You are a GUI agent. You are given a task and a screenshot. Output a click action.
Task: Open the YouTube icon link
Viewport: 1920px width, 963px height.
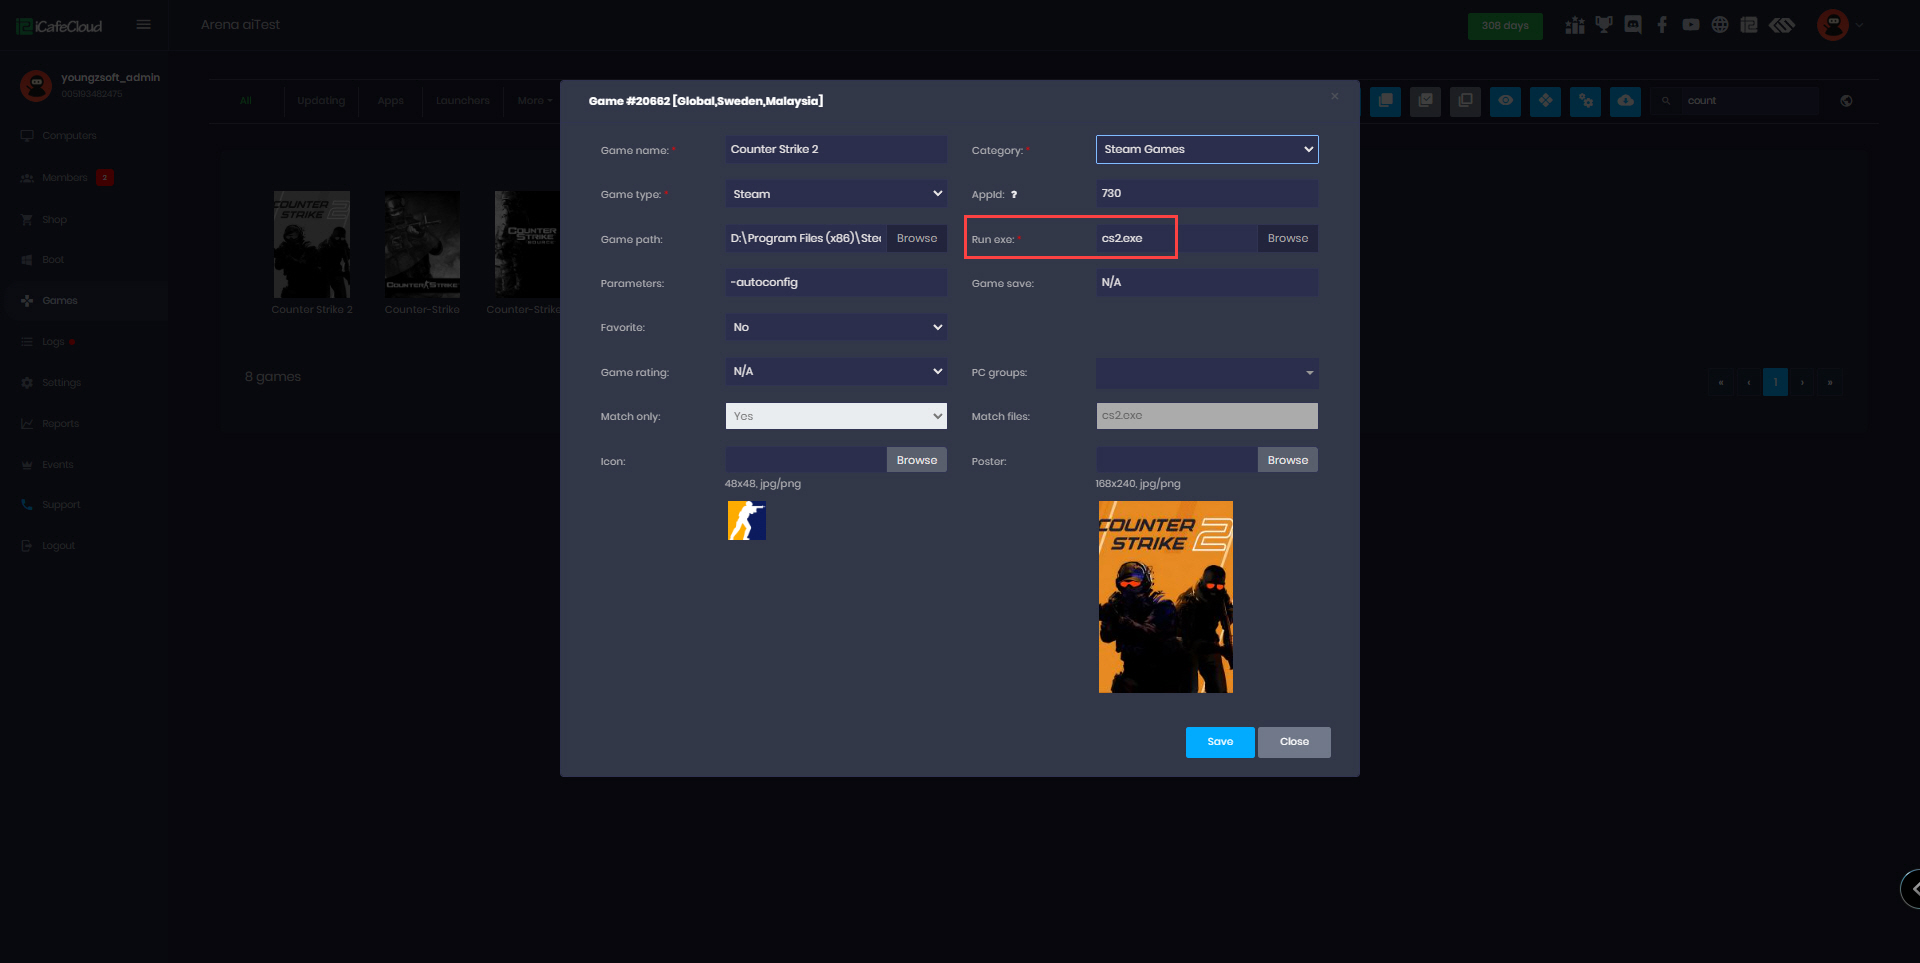(x=1691, y=25)
